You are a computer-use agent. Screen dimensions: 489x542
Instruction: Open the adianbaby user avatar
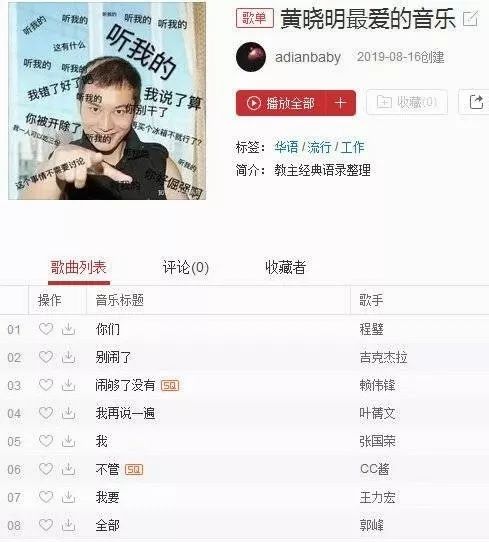point(251,57)
